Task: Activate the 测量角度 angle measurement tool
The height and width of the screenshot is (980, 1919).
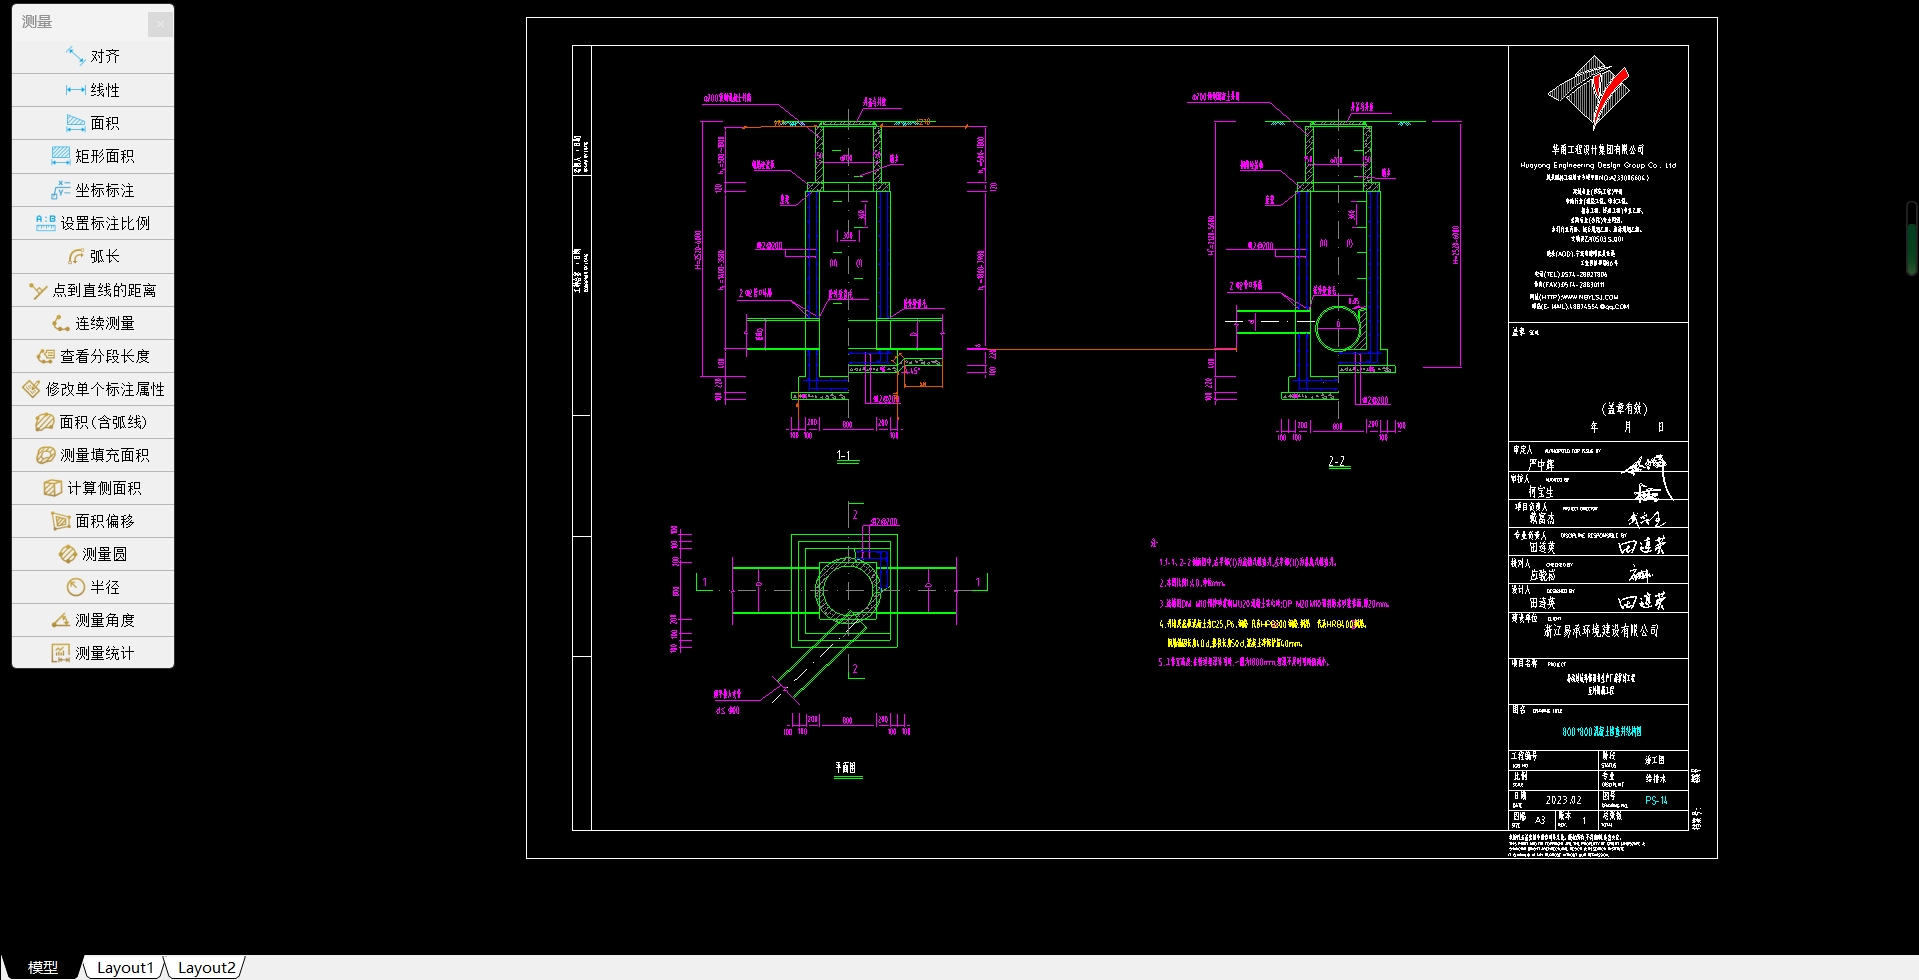Action: pos(92,620)
